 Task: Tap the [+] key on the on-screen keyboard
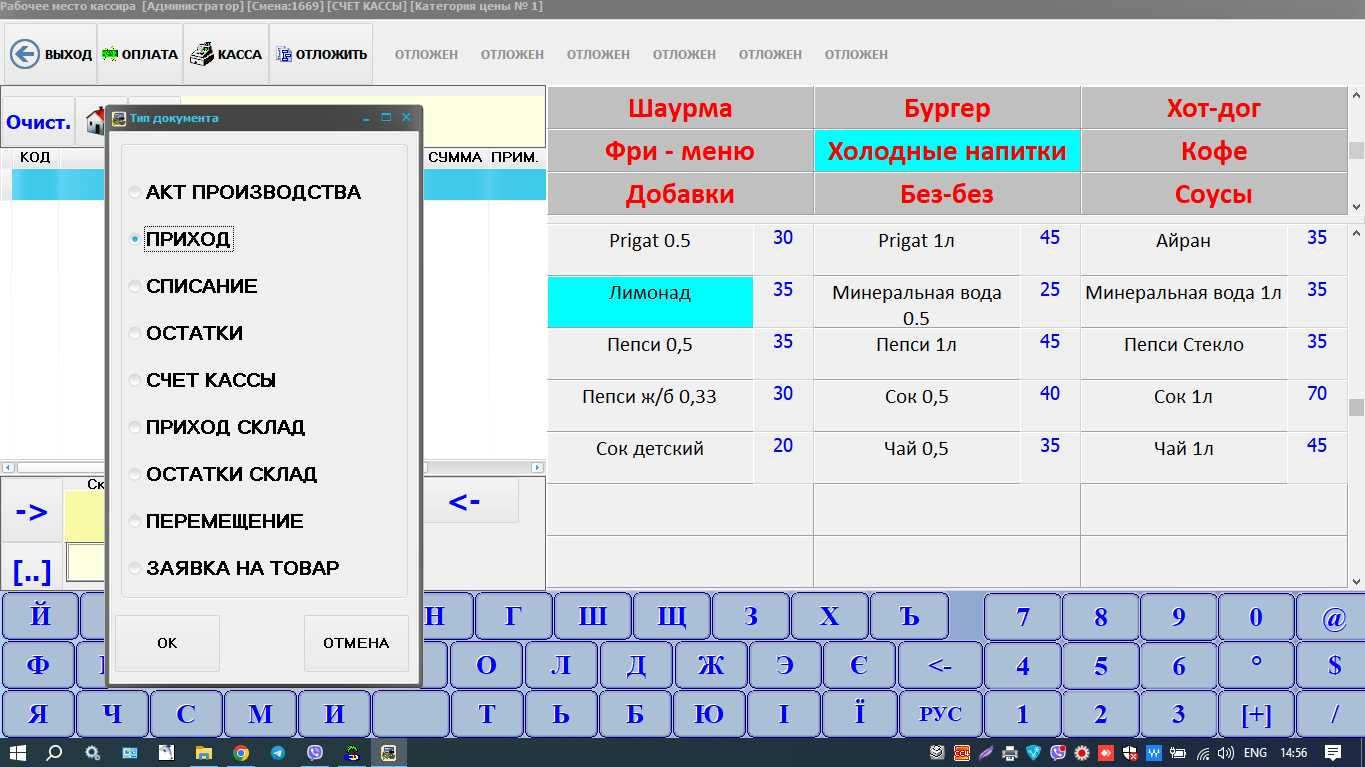pyautogui.click(x=1256, y=714)
